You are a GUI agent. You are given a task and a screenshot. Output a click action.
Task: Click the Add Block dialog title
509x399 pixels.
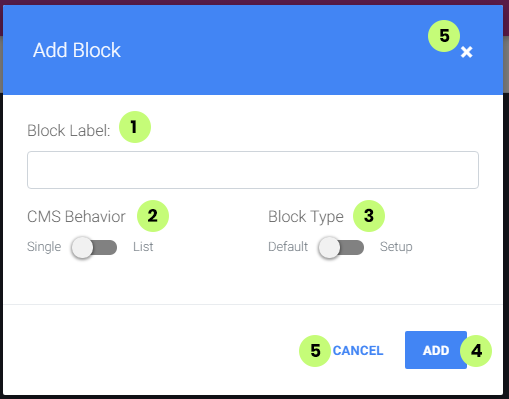click(x=77, y=50)
